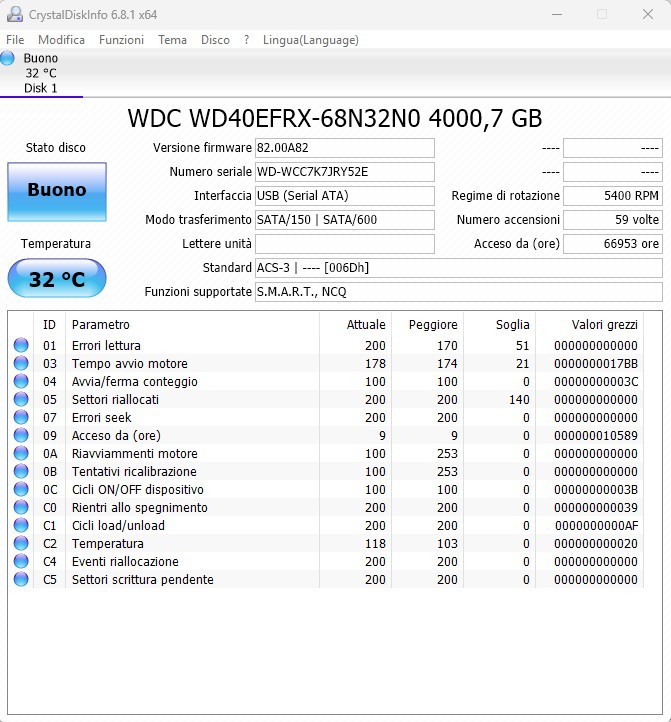Viewport: 671px width, 722px height.
Task: Open the Lingua(Language) menu
Action: pyautogui.click(x=310, y=40)
